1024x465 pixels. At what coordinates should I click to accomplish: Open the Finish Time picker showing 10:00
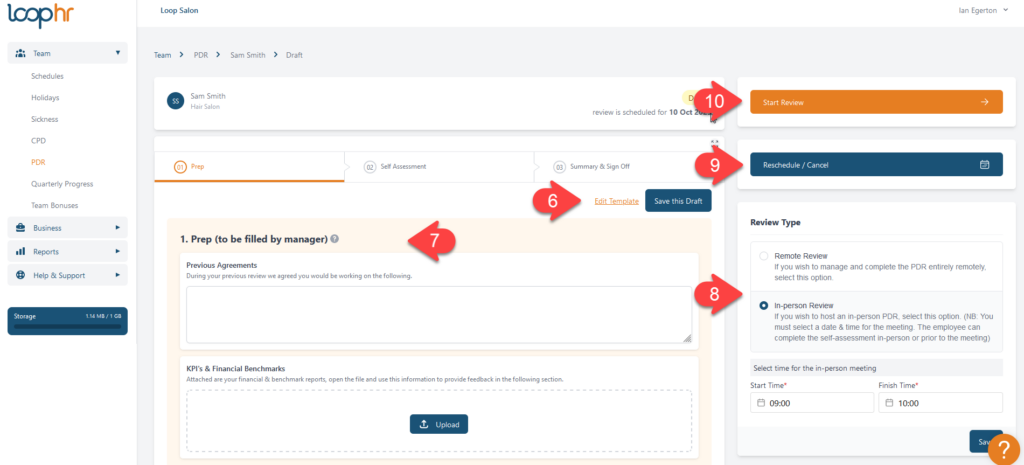[940, 403]
